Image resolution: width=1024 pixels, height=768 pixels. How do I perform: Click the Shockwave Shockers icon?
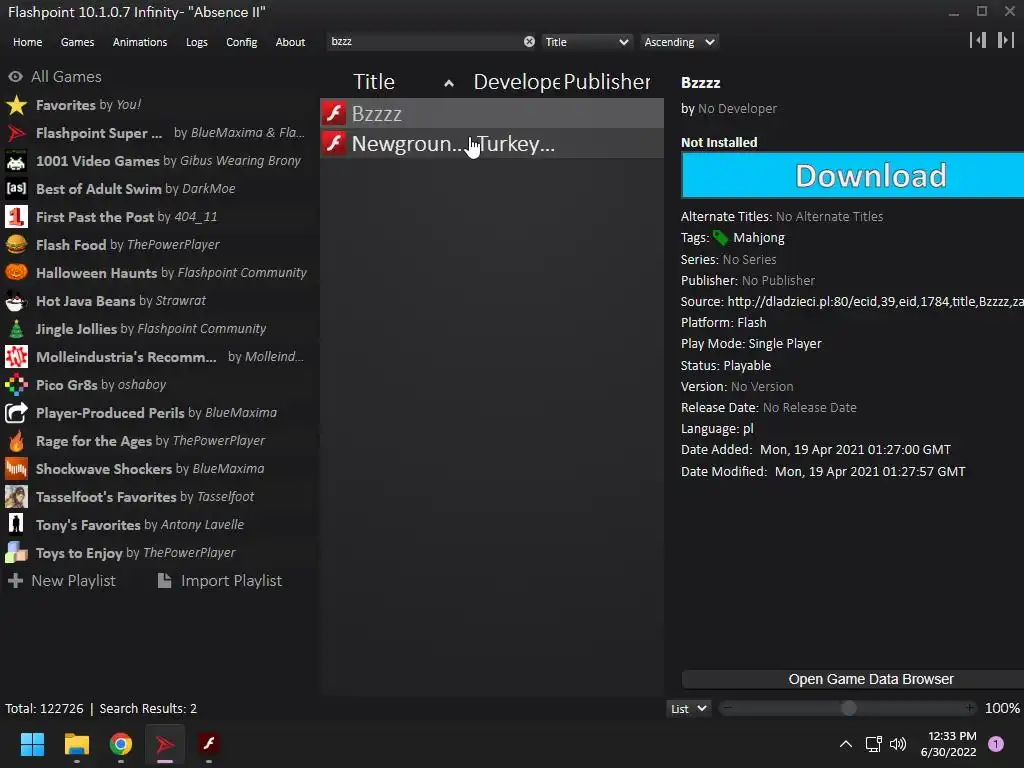point(16,469)
